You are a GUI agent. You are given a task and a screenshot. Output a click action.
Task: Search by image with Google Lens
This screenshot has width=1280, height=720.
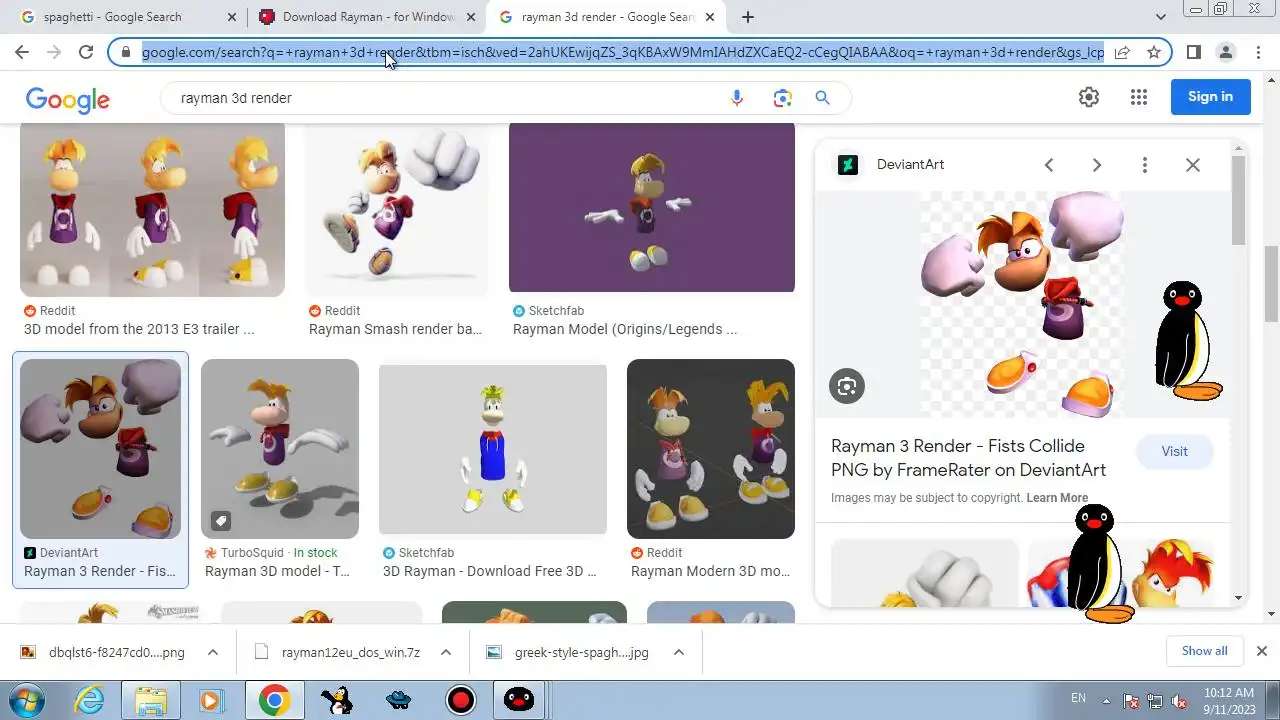tap(782, 98)
